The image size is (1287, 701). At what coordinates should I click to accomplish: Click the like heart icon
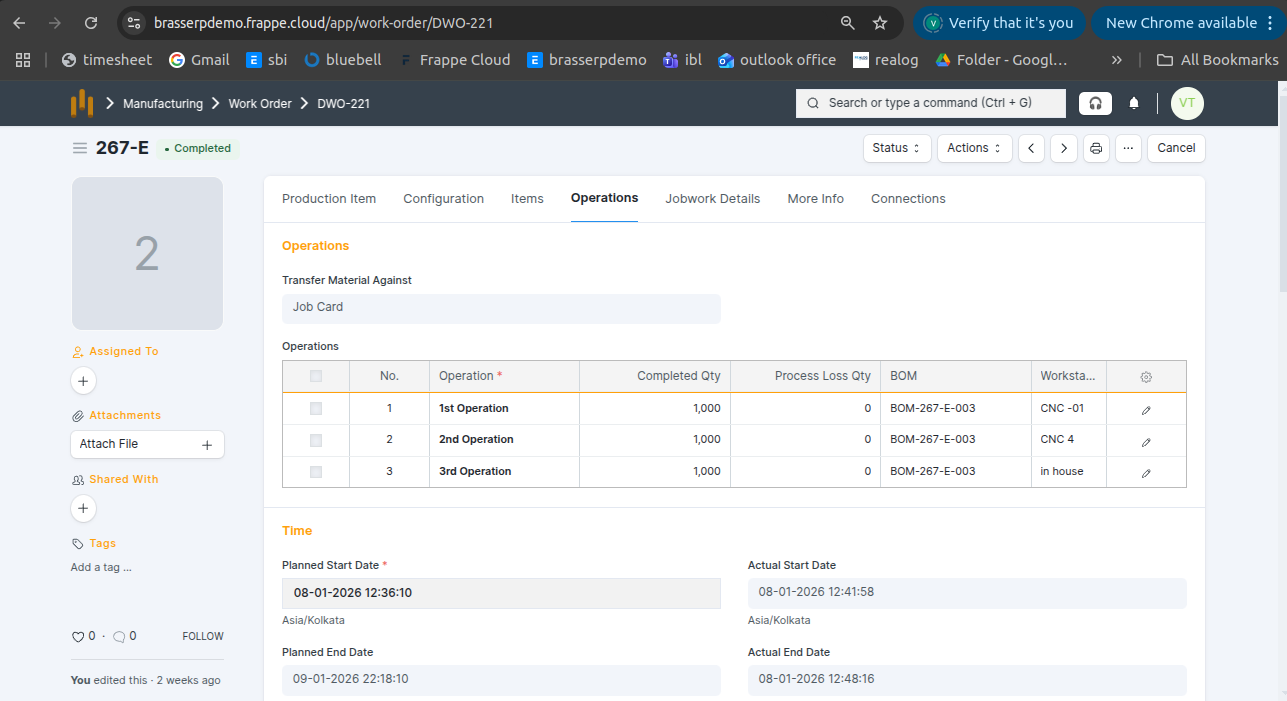point(78,636)
